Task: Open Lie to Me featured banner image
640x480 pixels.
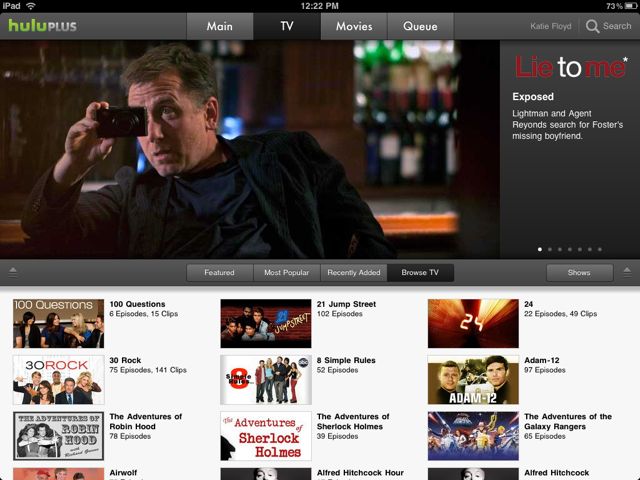Action: [250, 149]
